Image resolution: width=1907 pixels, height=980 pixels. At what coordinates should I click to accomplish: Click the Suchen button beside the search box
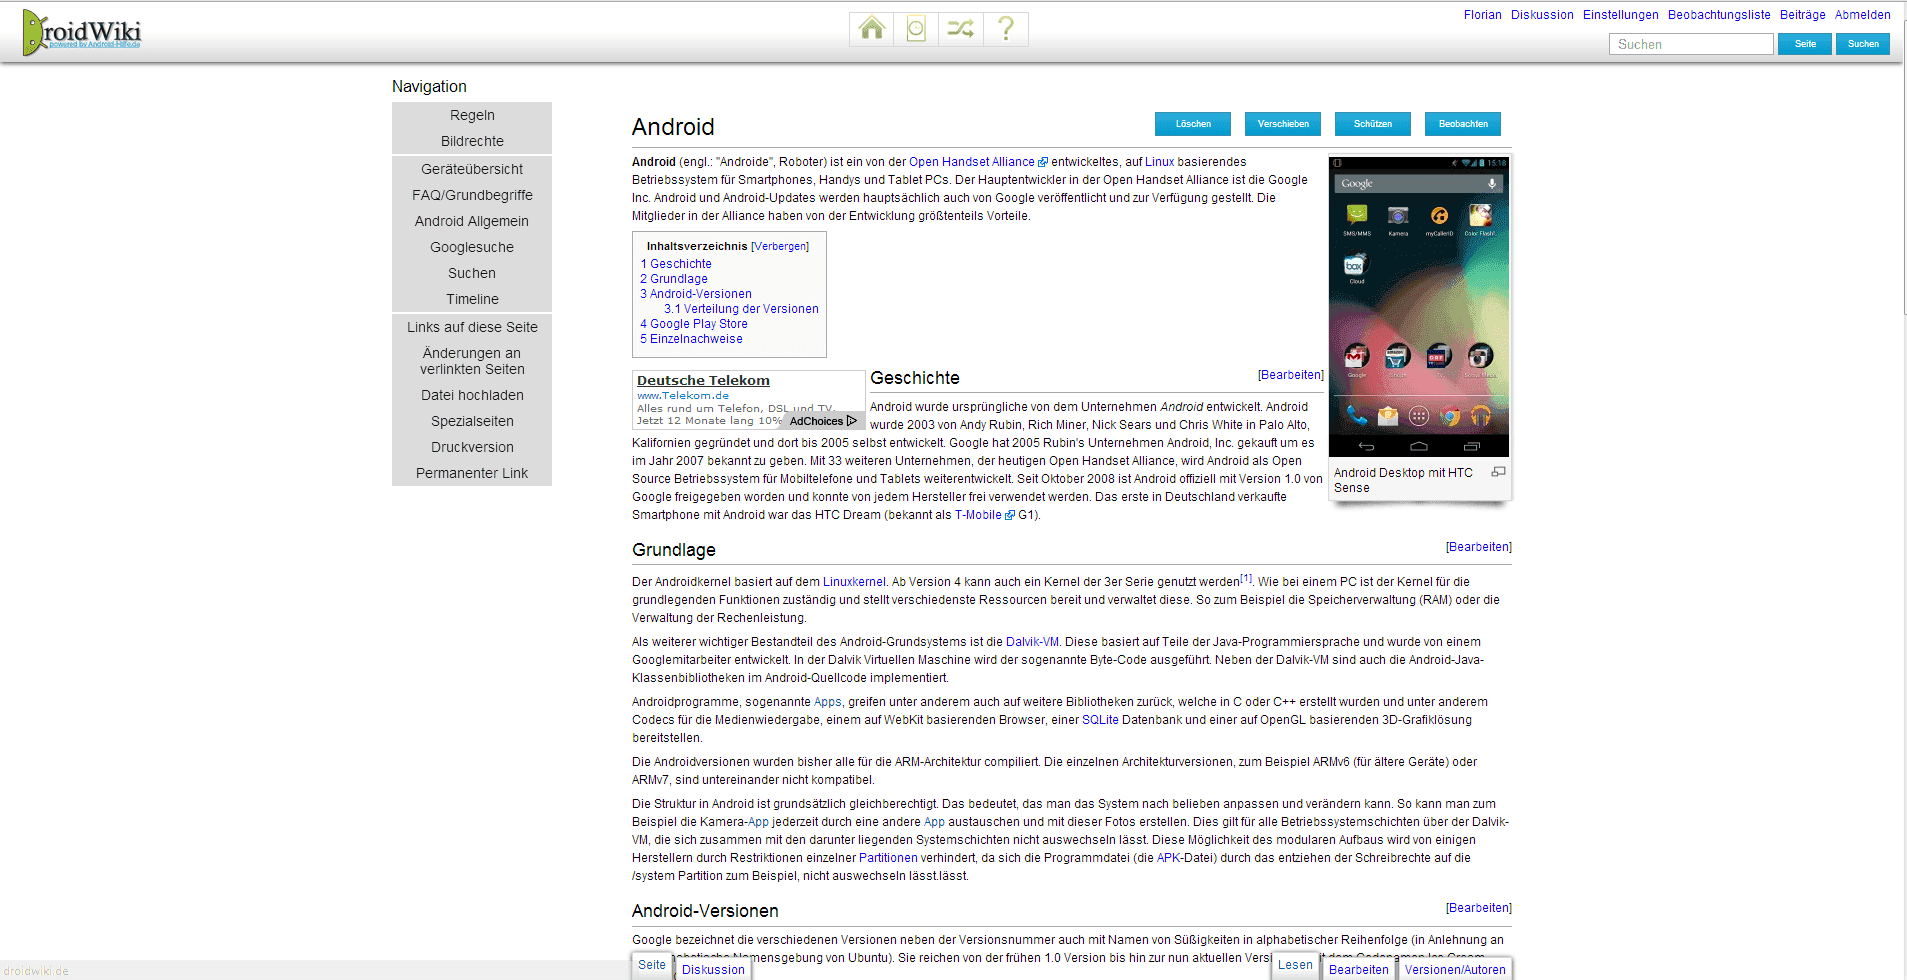click(x=1863, y=44)
